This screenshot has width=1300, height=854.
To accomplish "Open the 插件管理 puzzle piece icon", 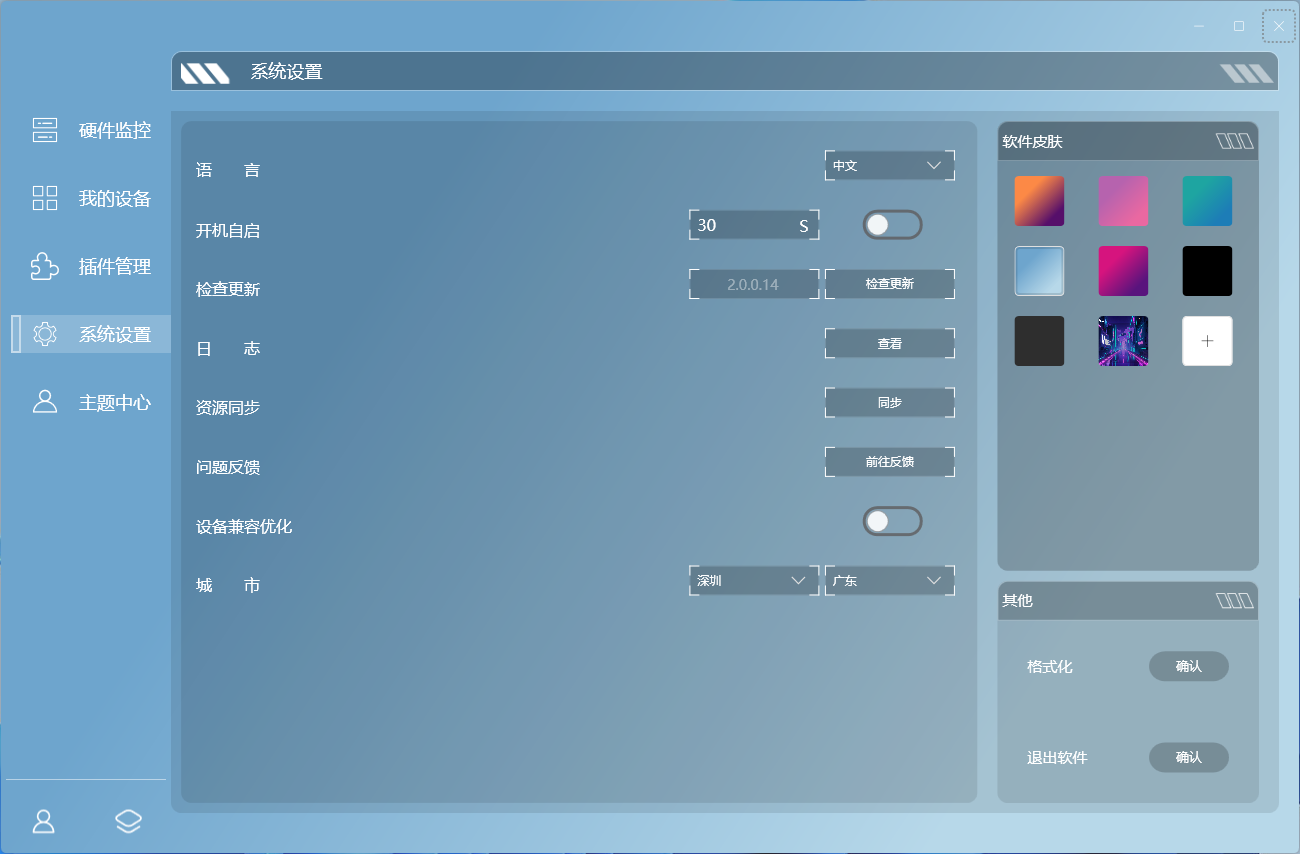I will click(45, 266).
